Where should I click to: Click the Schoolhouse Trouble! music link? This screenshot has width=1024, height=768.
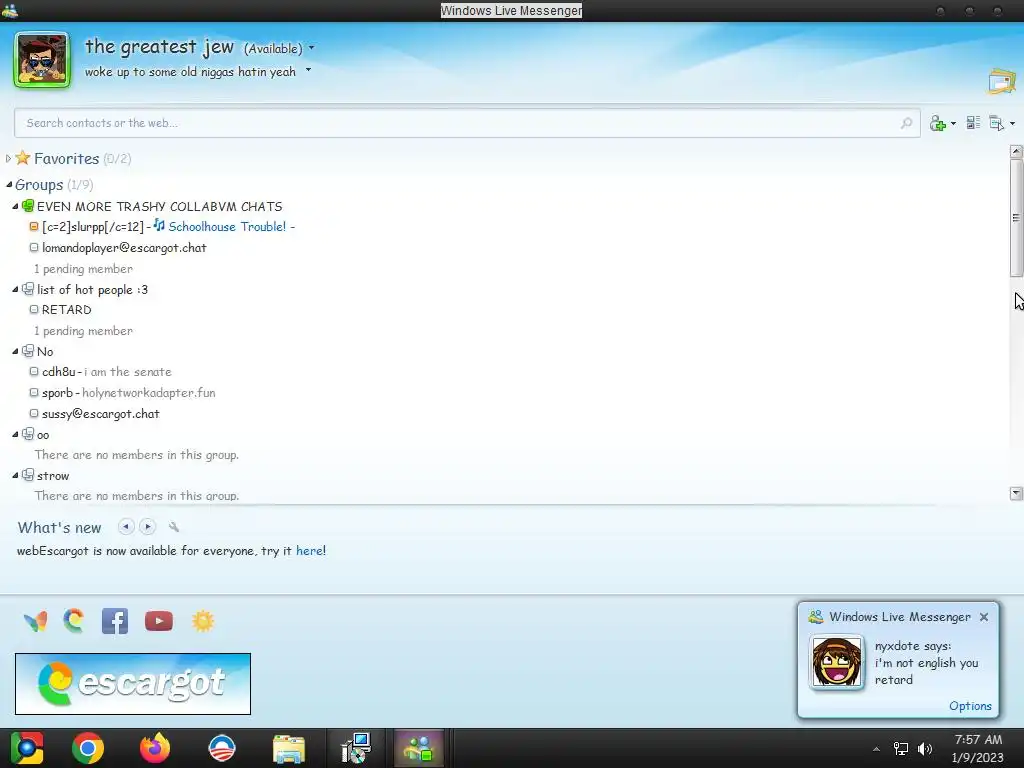coord(227,227)
